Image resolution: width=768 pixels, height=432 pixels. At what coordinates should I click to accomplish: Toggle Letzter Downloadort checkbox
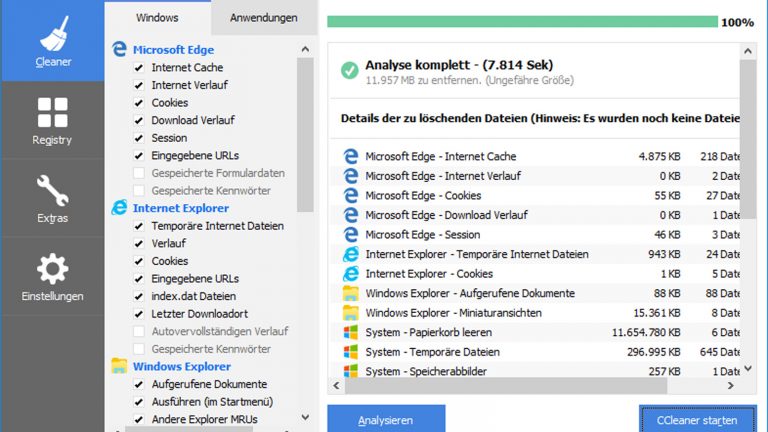(139, 314)
